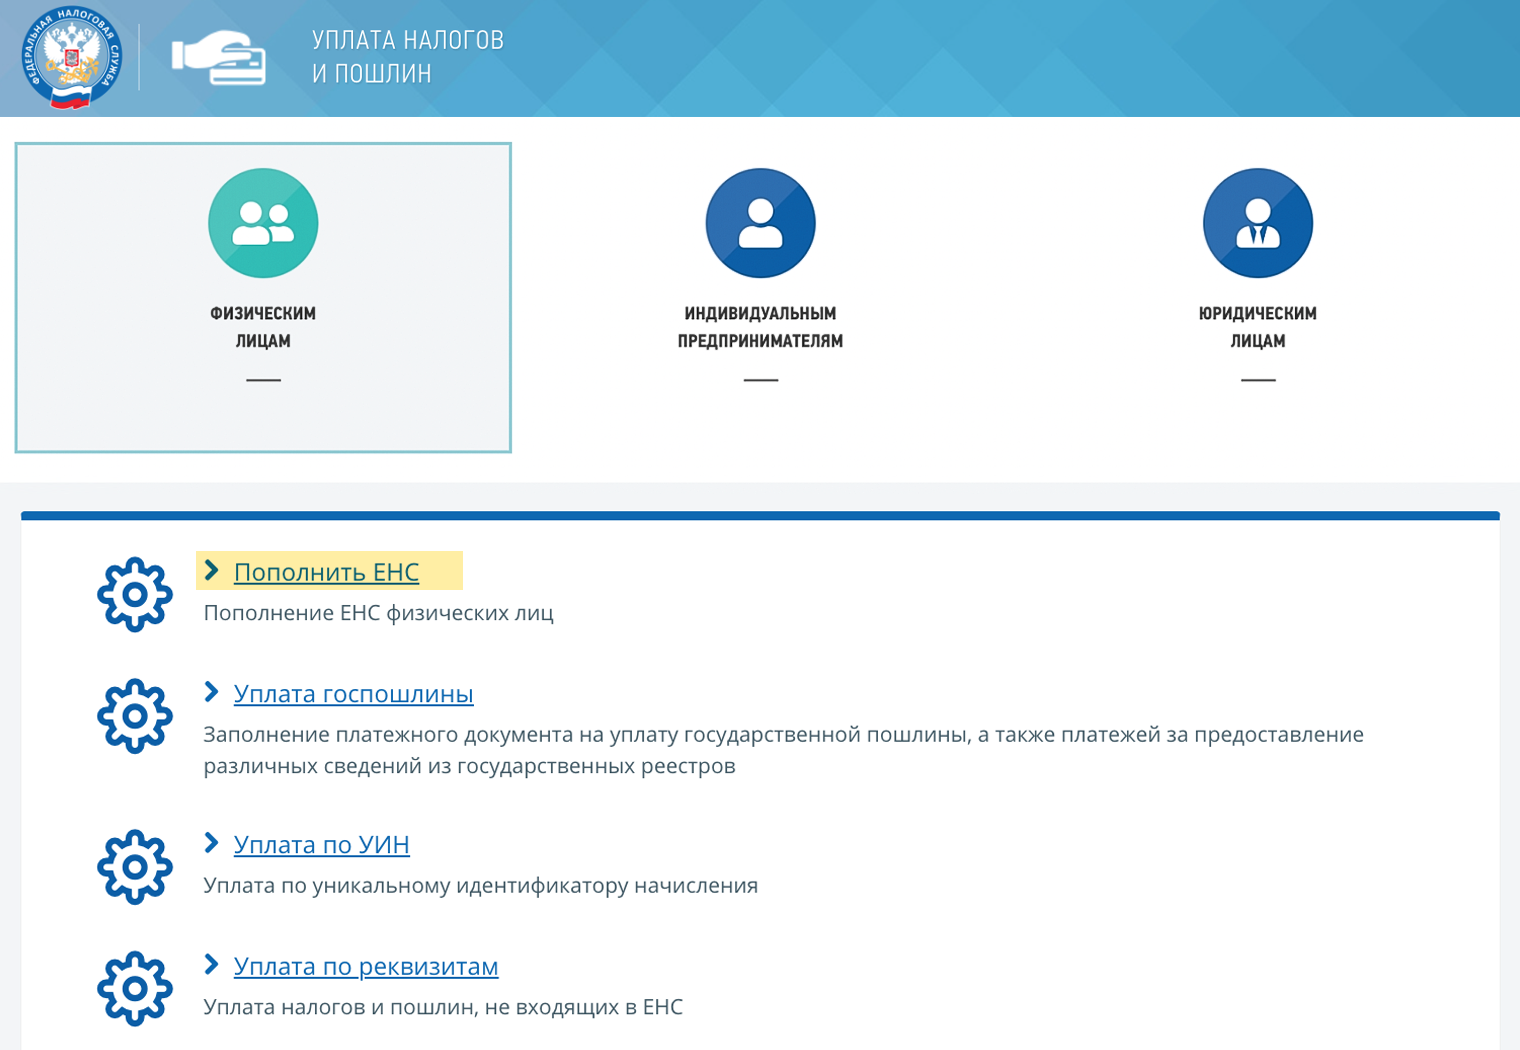Viewport: 1520px width, 1050px height.
Task: Click description Пополнение ЕНС физических лиц
Action: click(378, 613)
